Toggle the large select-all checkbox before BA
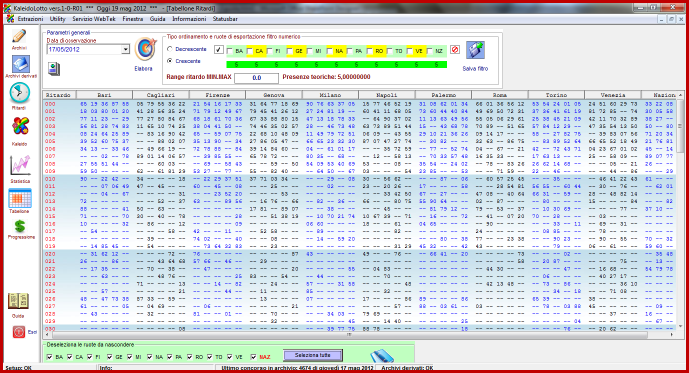 [x=219, y=50]
